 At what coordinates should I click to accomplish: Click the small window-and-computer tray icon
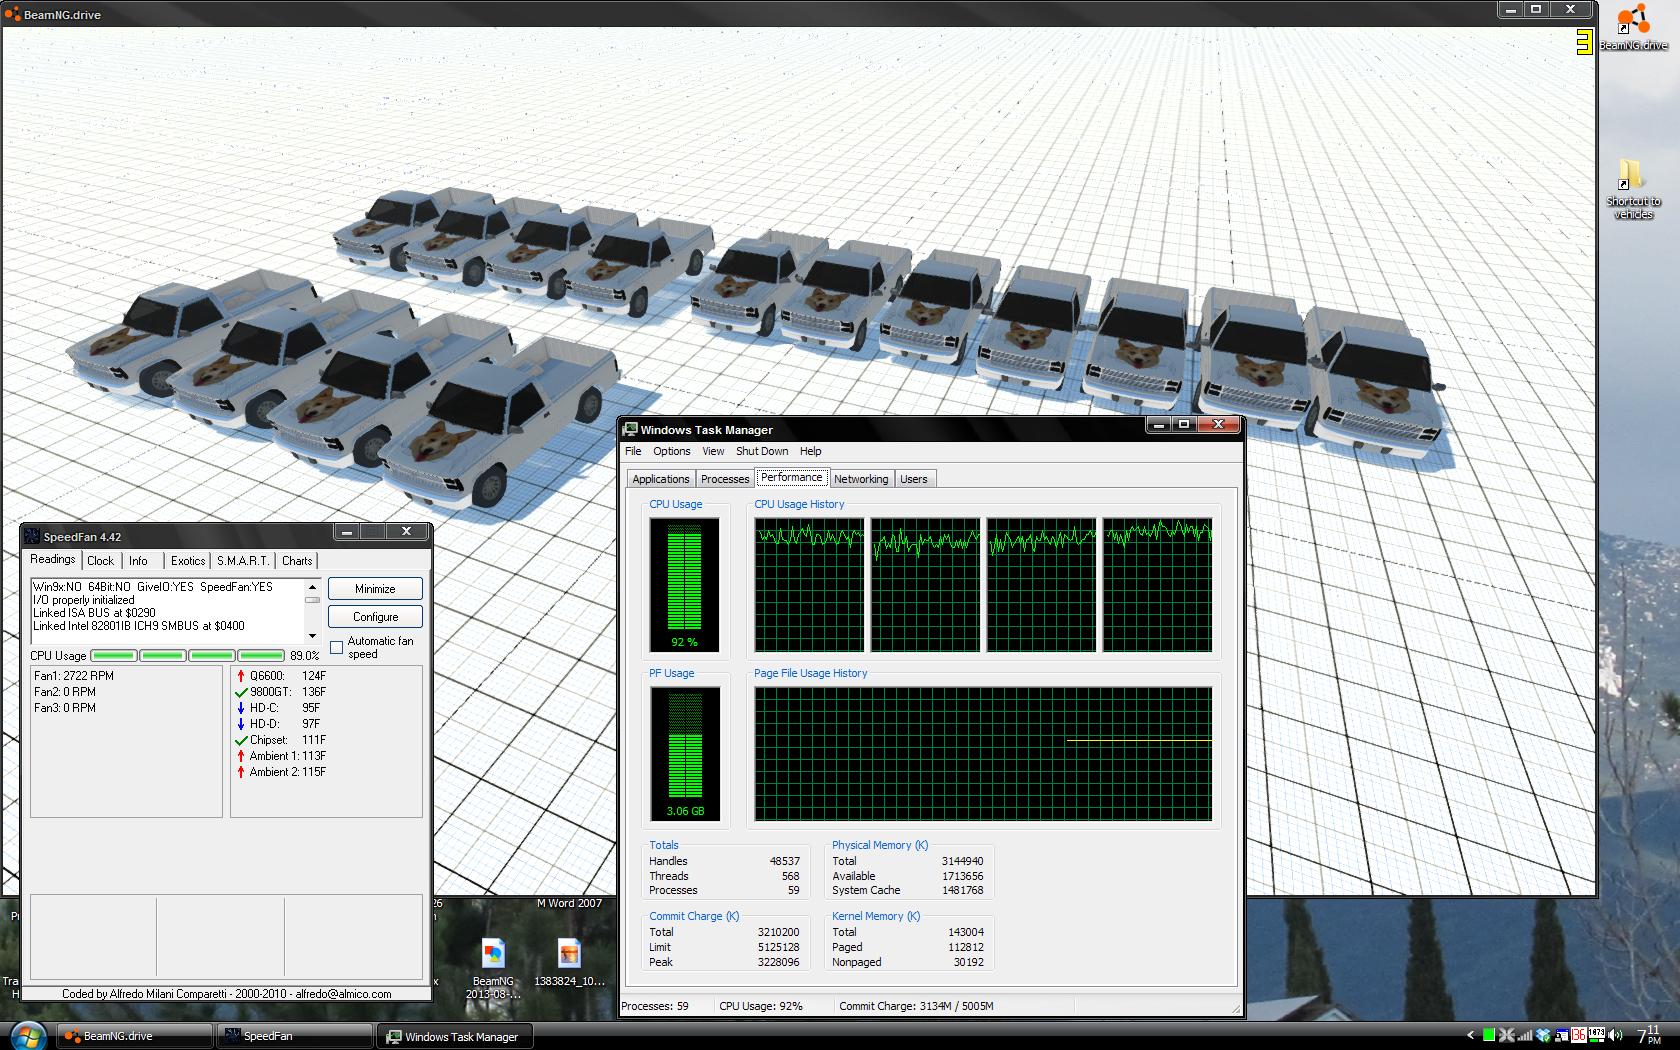(x=1561, y=1036)
